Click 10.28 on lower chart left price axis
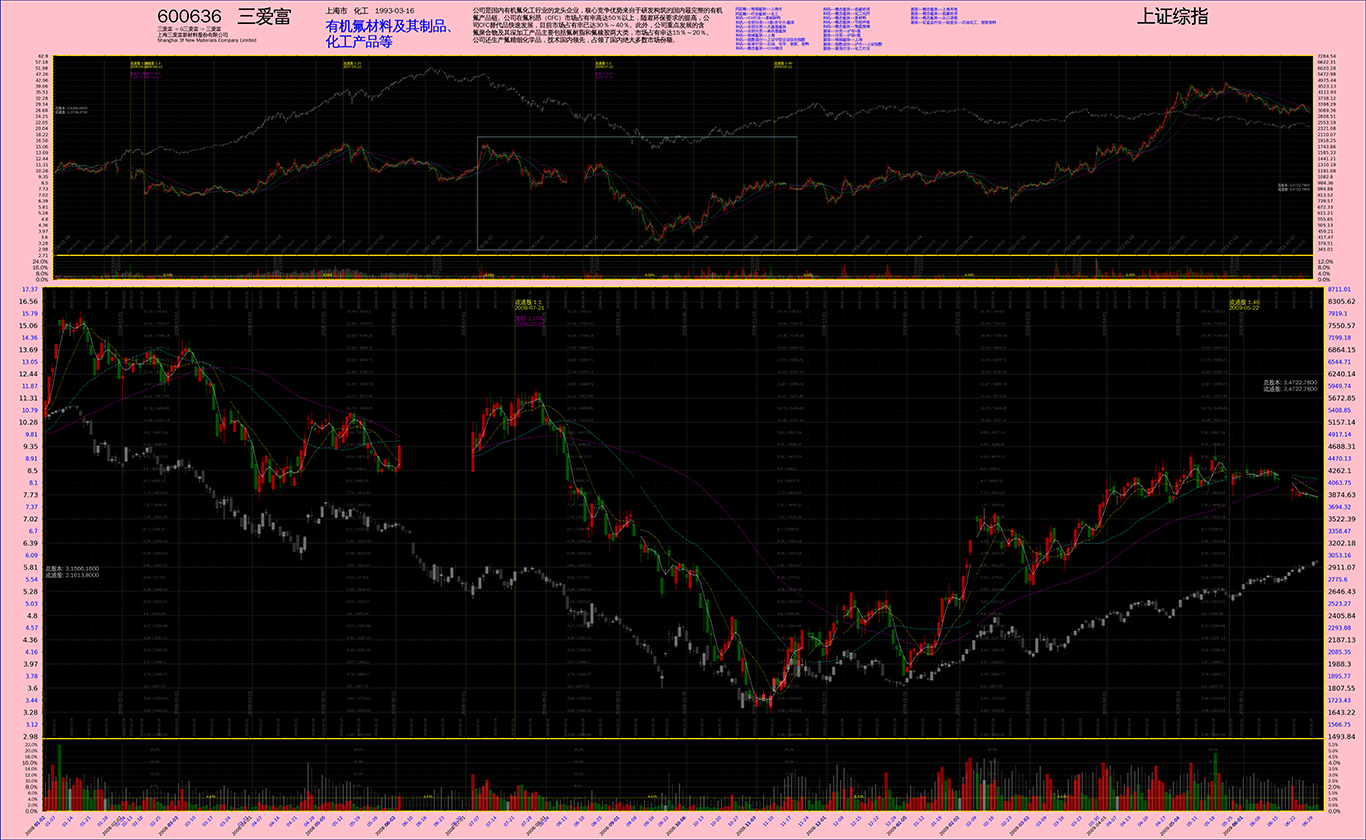Screen dimensions: 1366x840 coord(28,422)
